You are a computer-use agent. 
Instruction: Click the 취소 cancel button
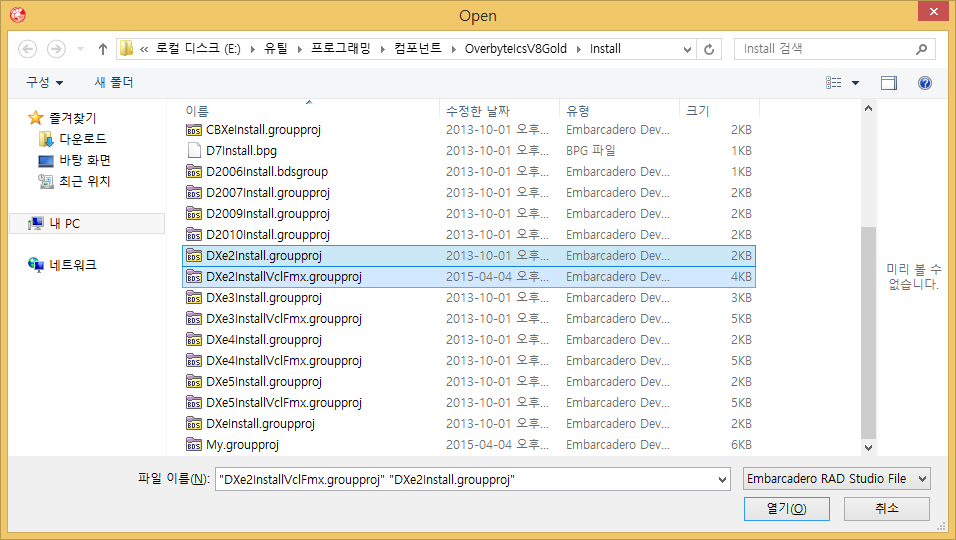[886, 509]
